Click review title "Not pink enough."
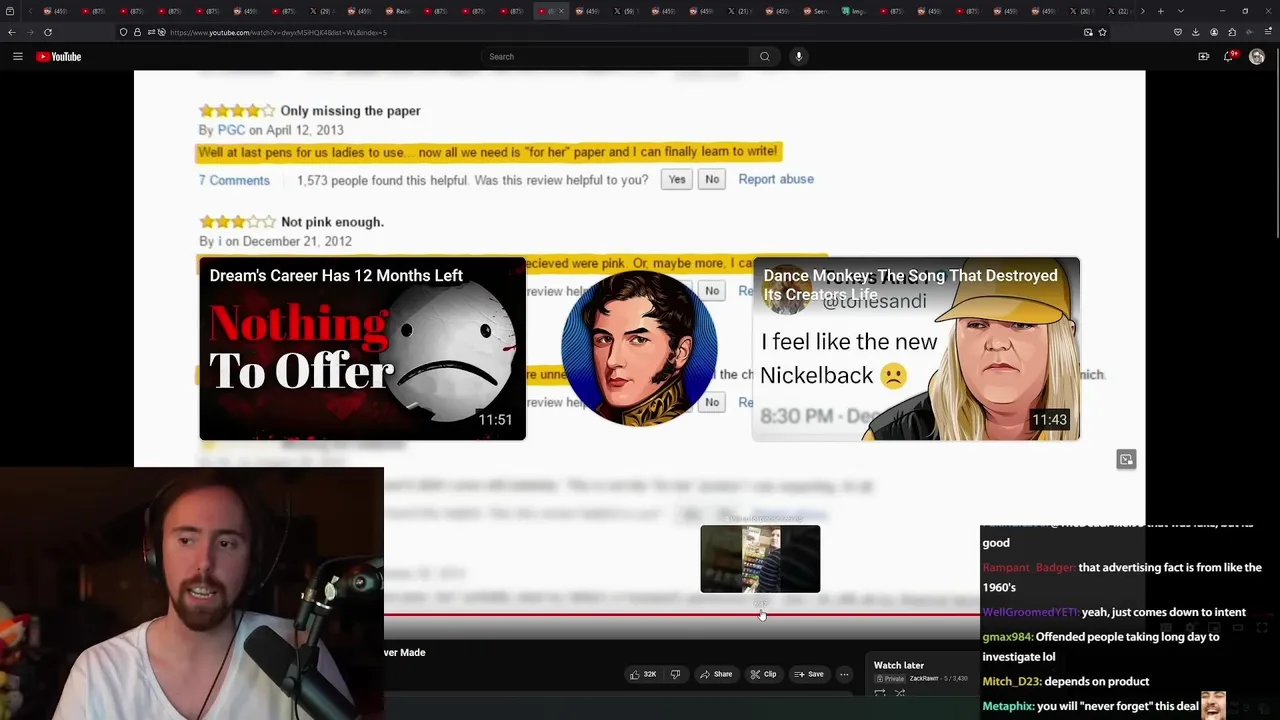Viewport: 1280px width, 720px height. pos(332,222)
